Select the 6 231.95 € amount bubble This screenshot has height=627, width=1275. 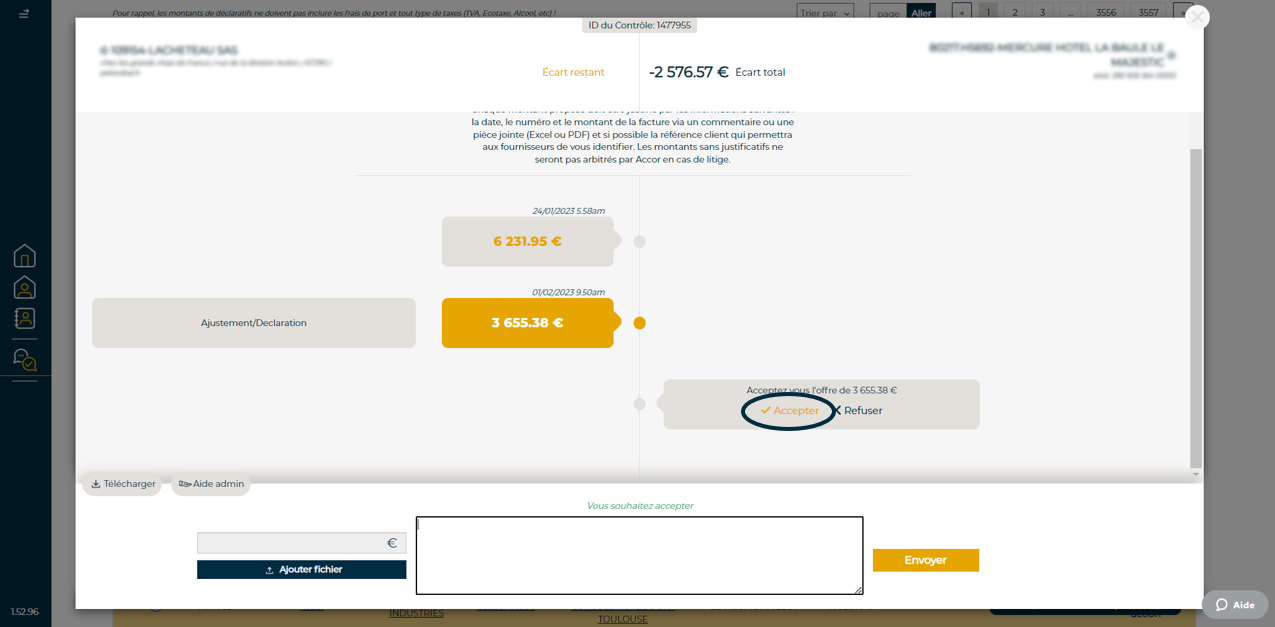[x=528, y=242]
